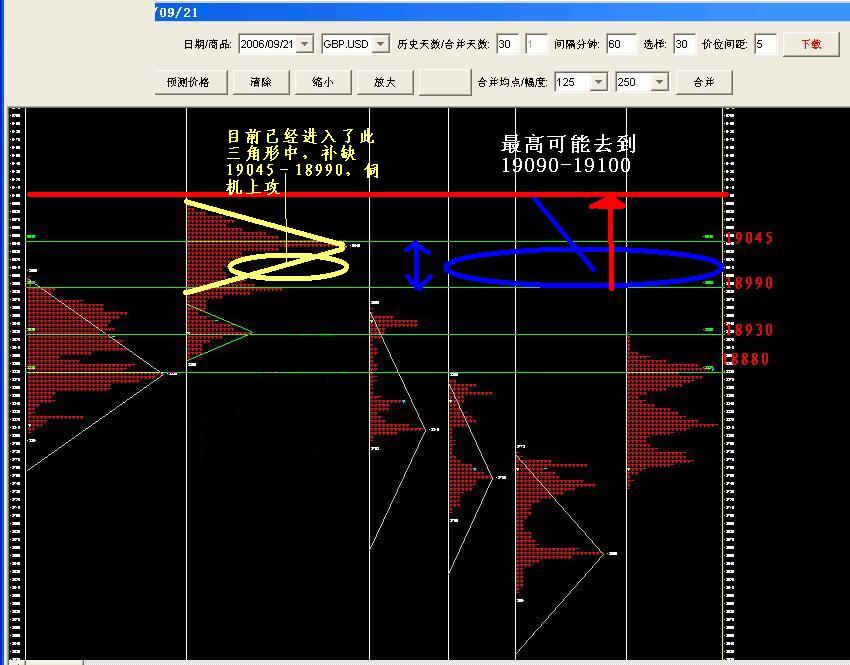Screen dimensions: 850x665
Task: Open the 125 merge point dropdown
Action: pyautogui.click(x=598, y=82)
